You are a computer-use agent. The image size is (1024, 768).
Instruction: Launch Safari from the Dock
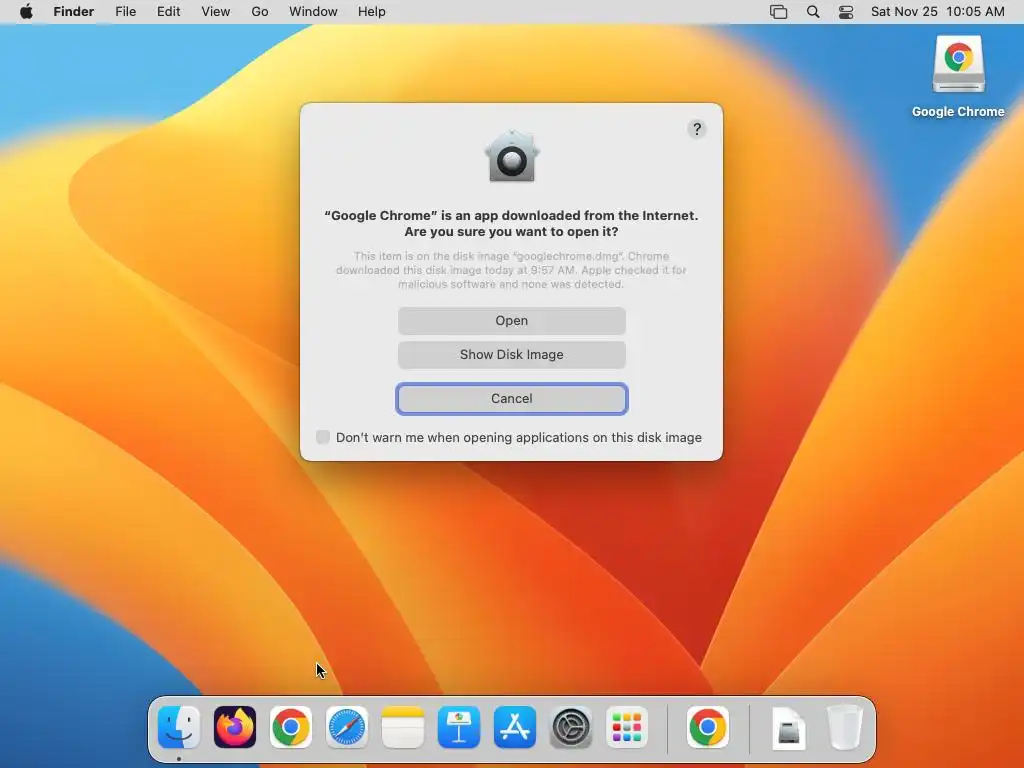click(x=347, y=727)
